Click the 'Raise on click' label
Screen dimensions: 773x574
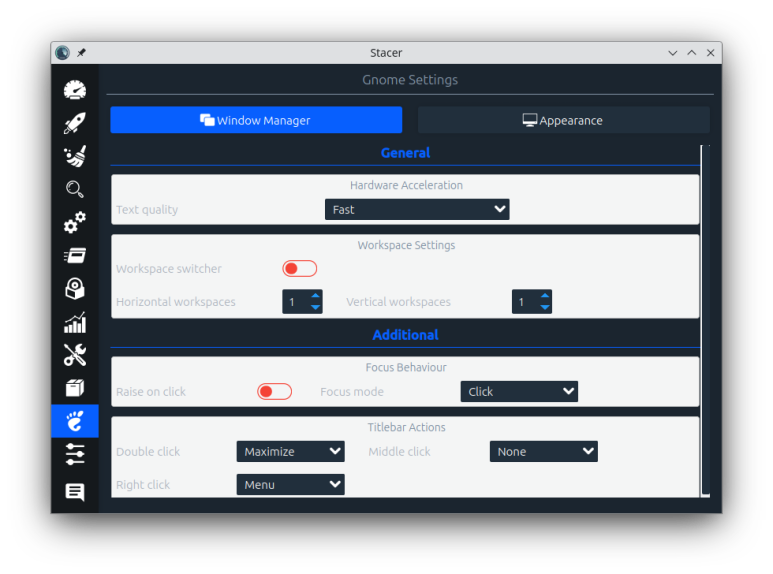point(151,392)
